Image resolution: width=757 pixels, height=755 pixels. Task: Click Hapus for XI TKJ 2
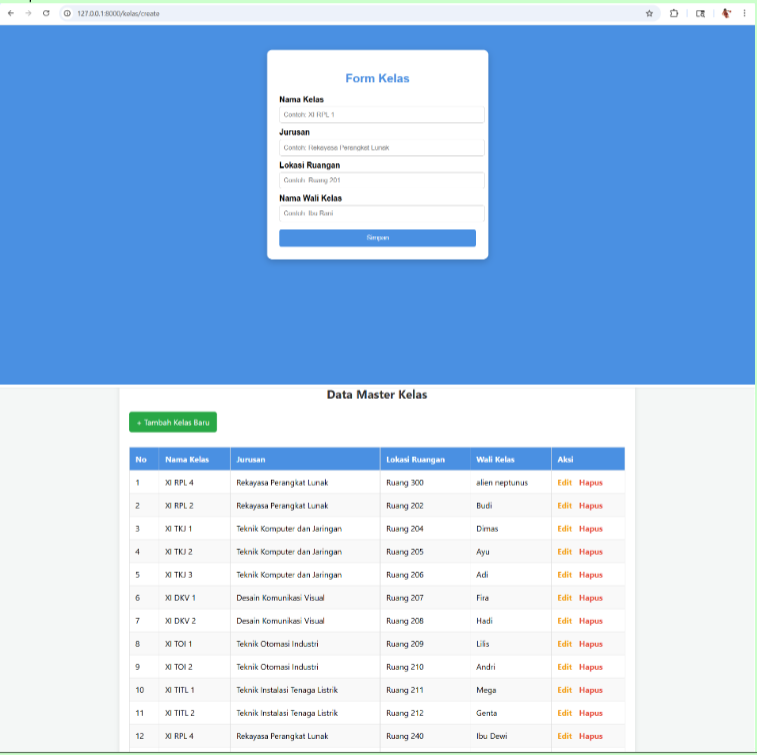click(x=591, y=552)
